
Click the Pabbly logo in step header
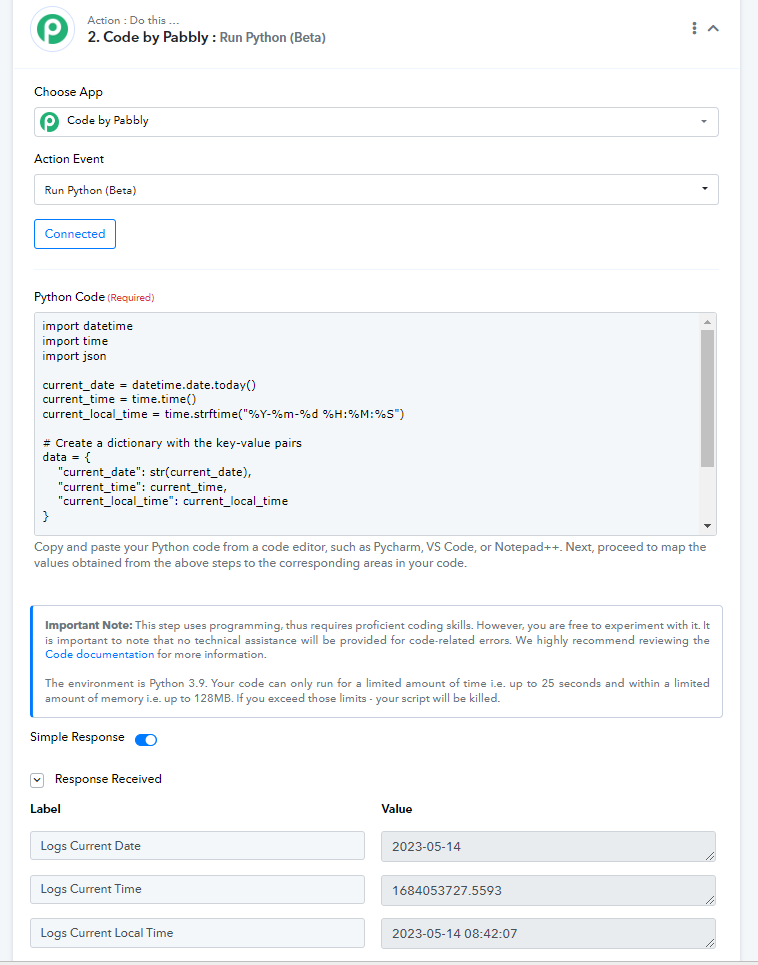[x=52, y=30]
